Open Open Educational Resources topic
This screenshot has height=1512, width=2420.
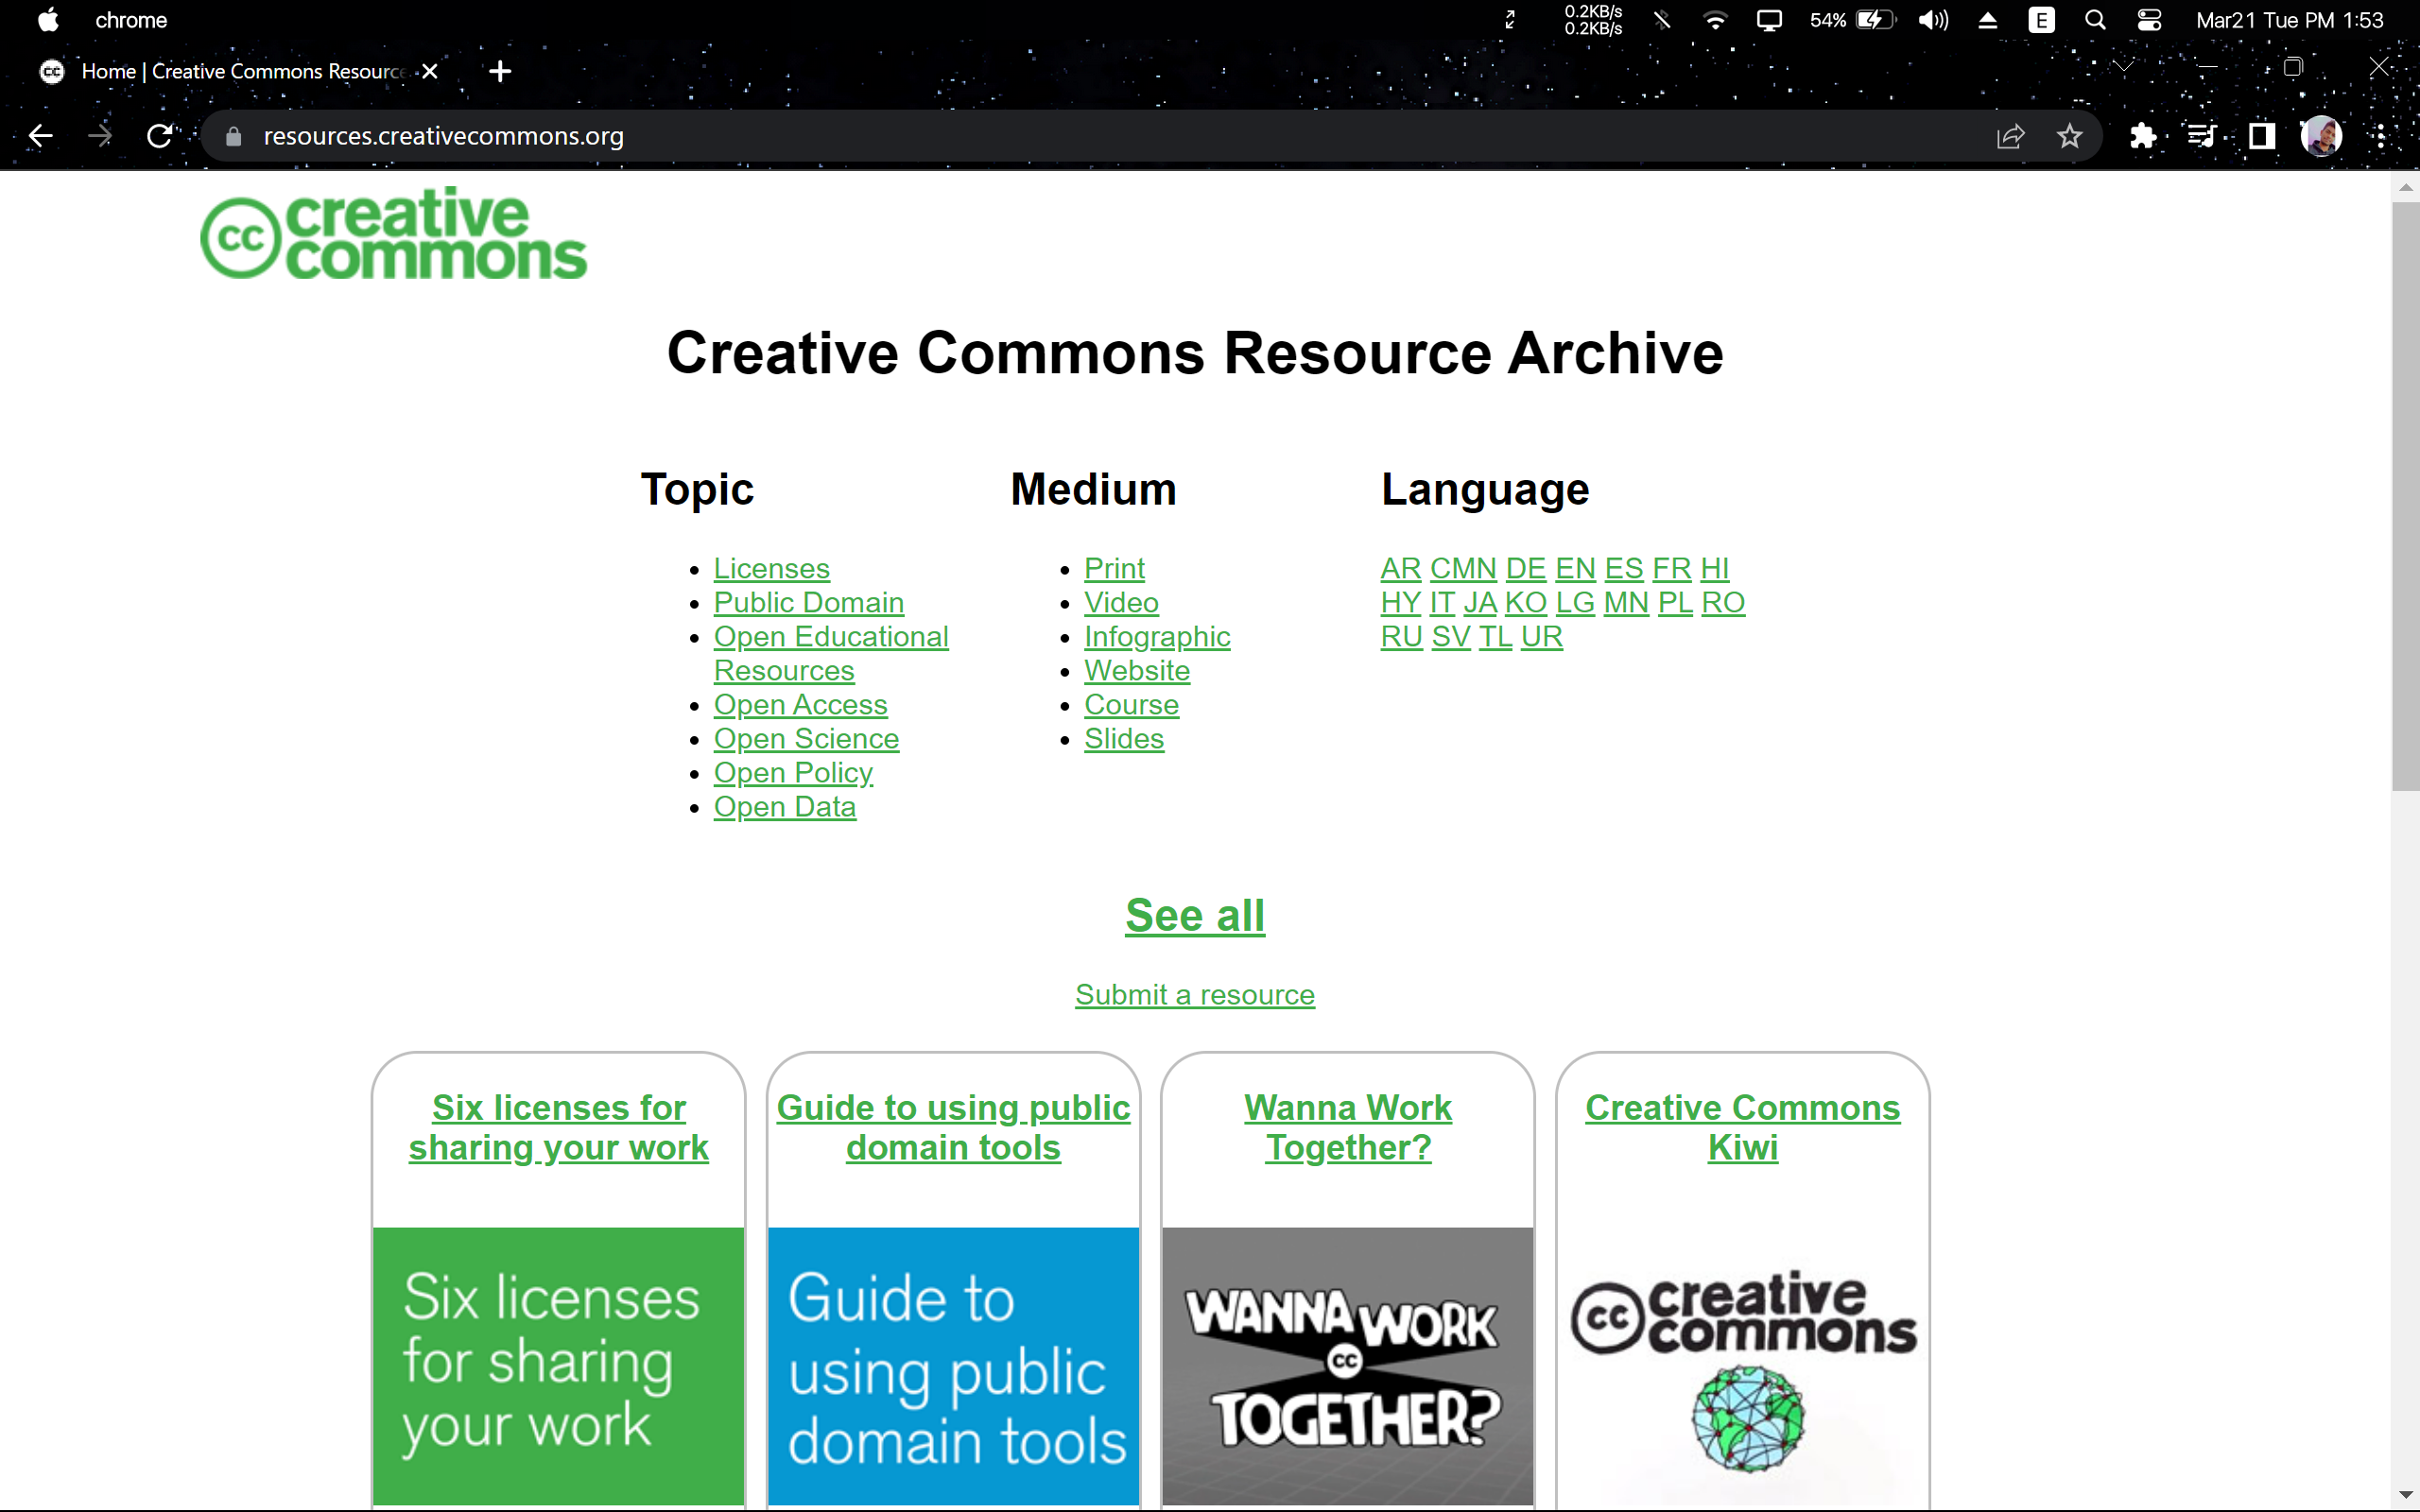pos(830,653)
